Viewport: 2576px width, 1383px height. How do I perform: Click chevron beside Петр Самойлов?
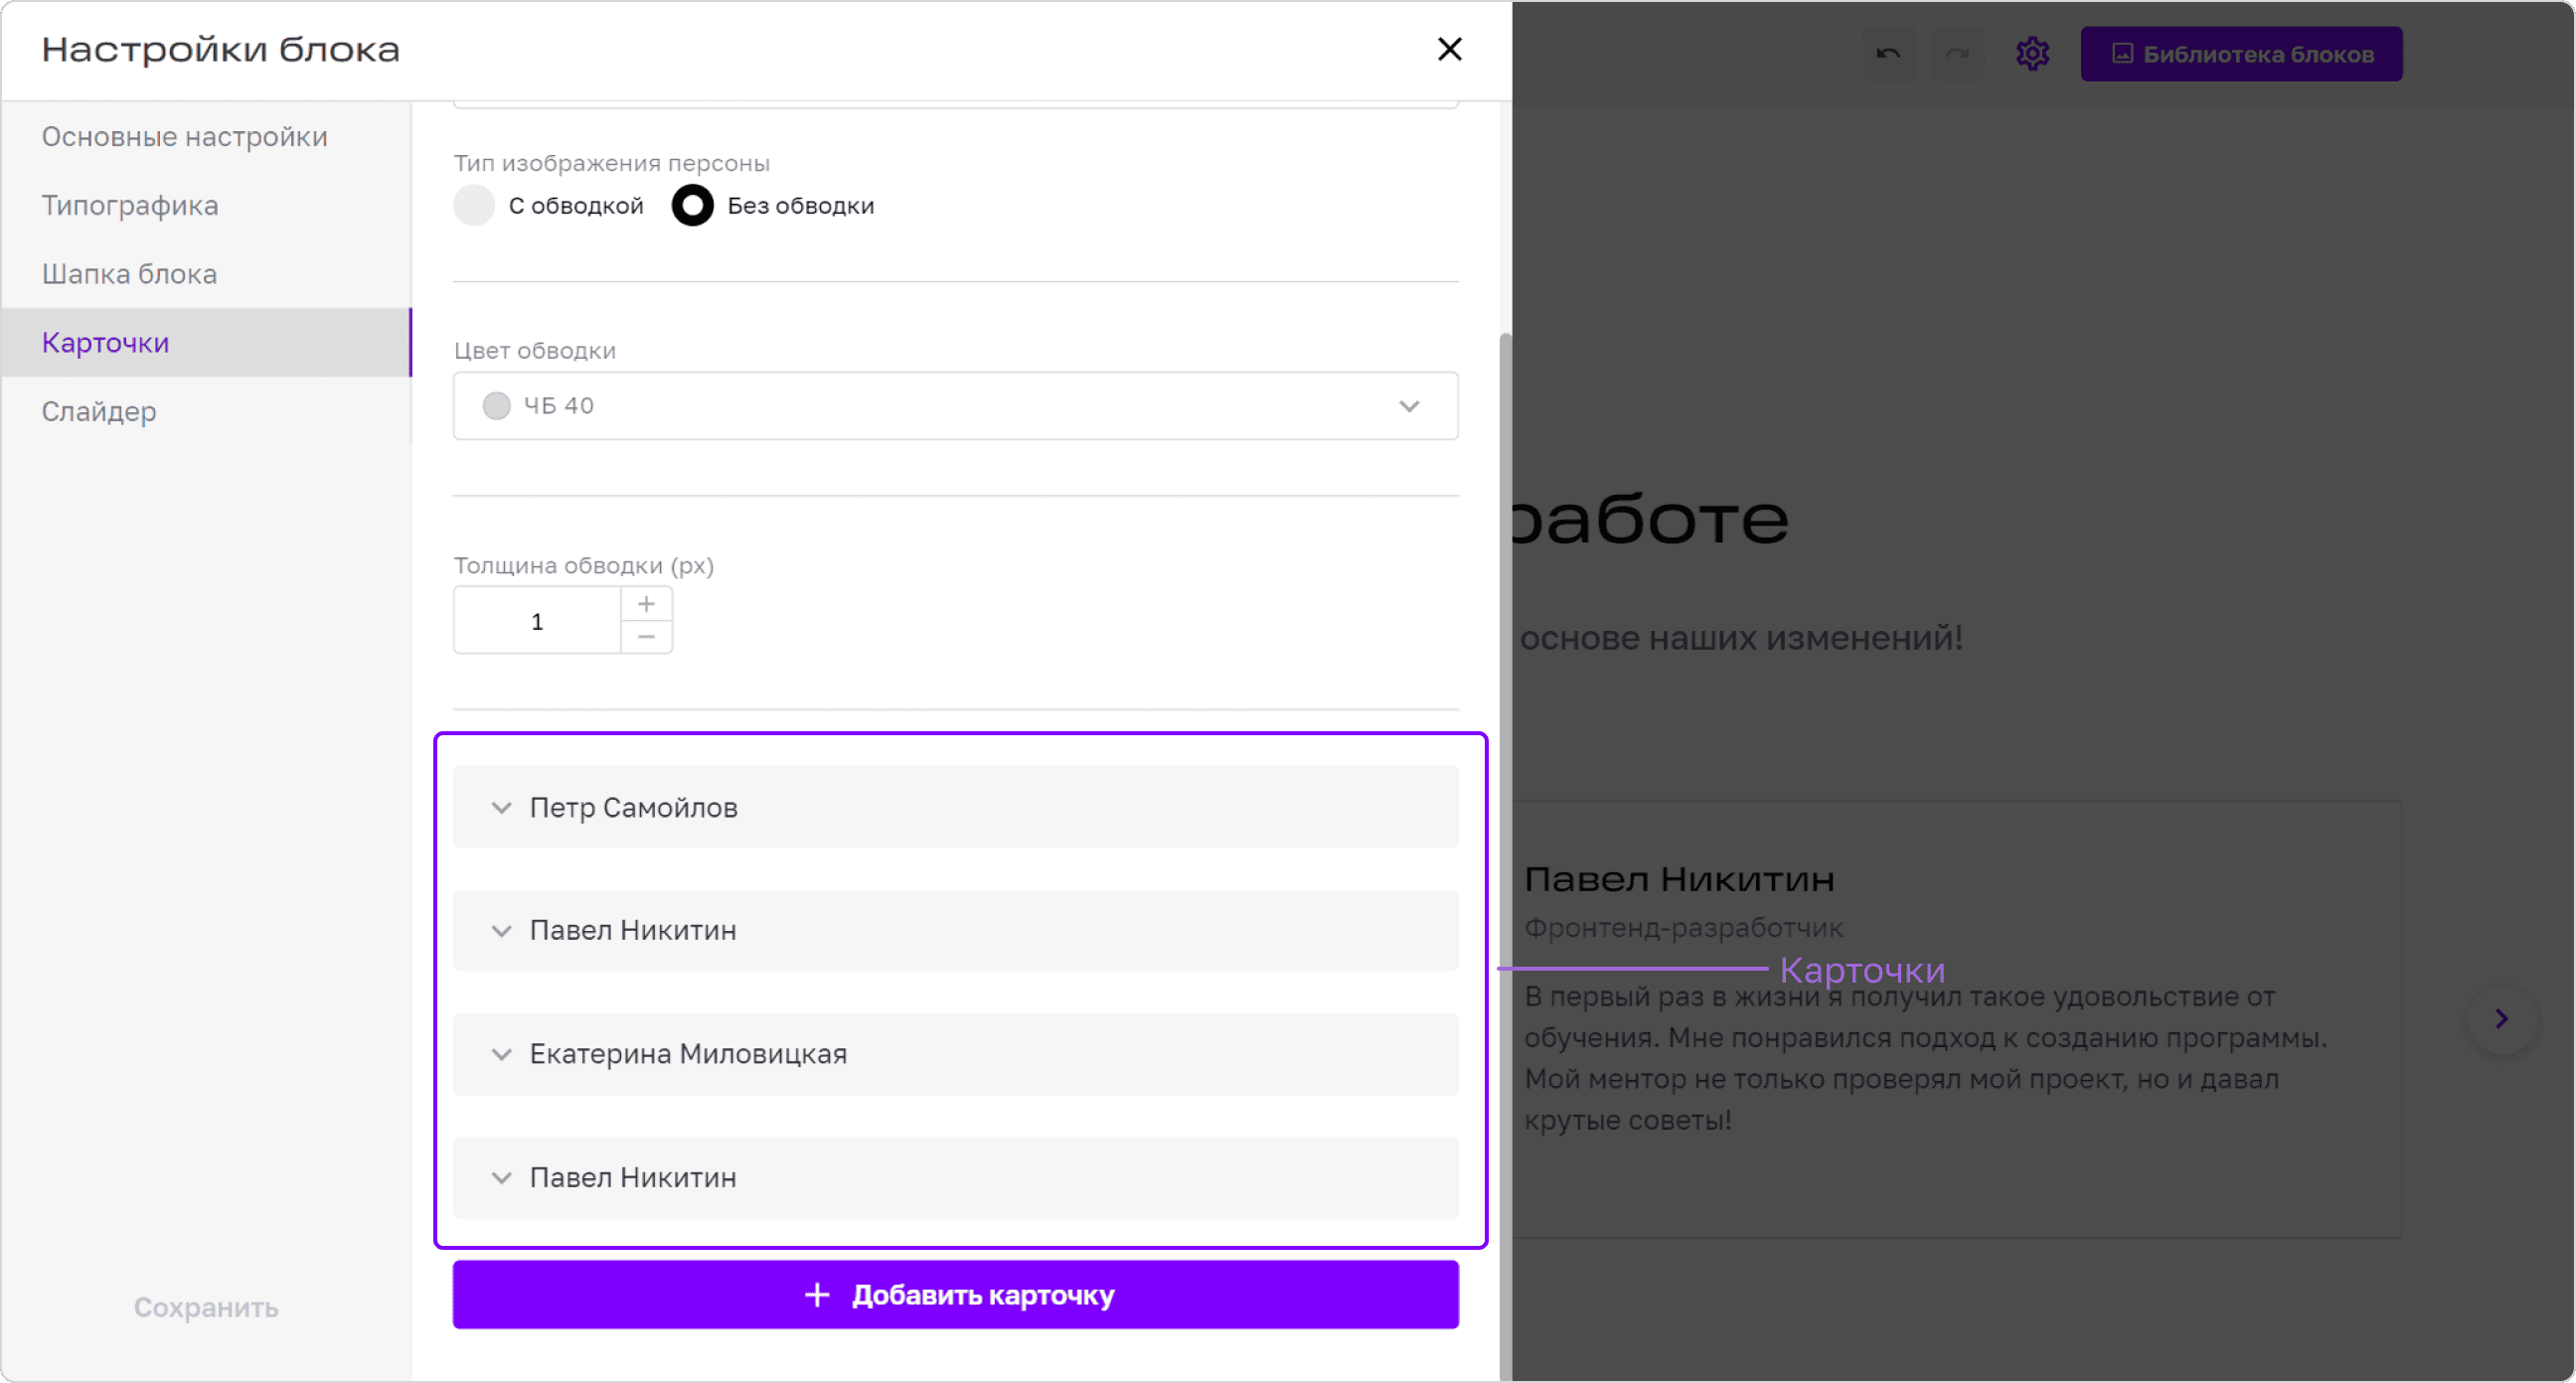(501, 807)
